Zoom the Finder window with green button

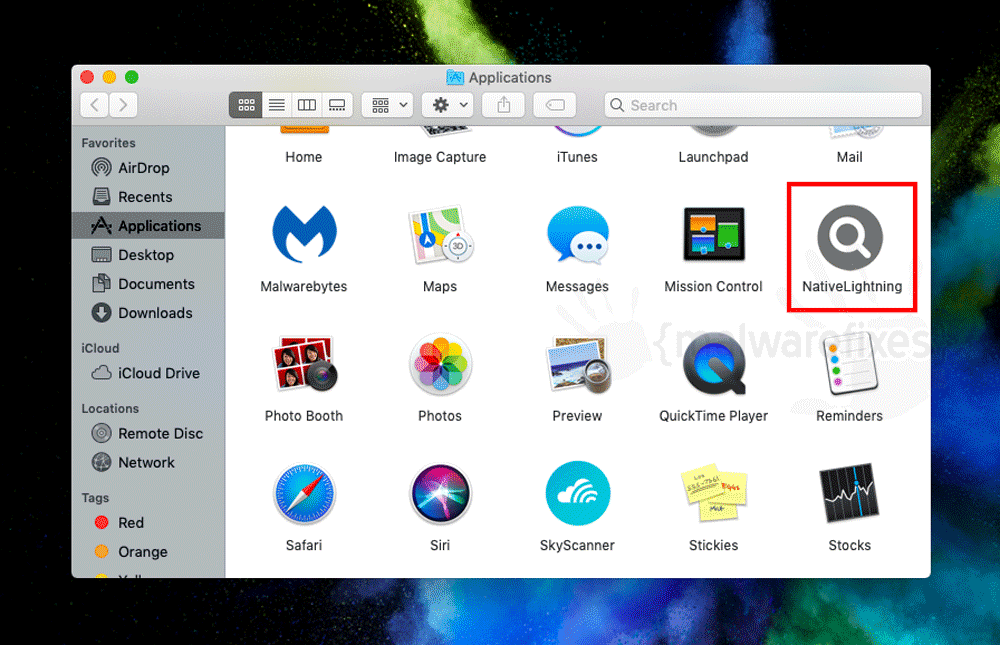(132, 77)
